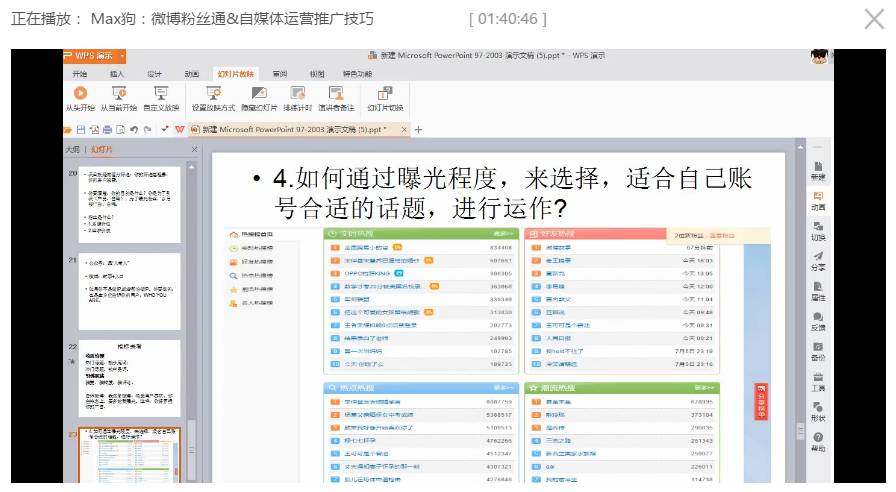This screenshot has width=896, height=492.
Task: Click the 新建 sidebar icon
Action: point(818,170)
